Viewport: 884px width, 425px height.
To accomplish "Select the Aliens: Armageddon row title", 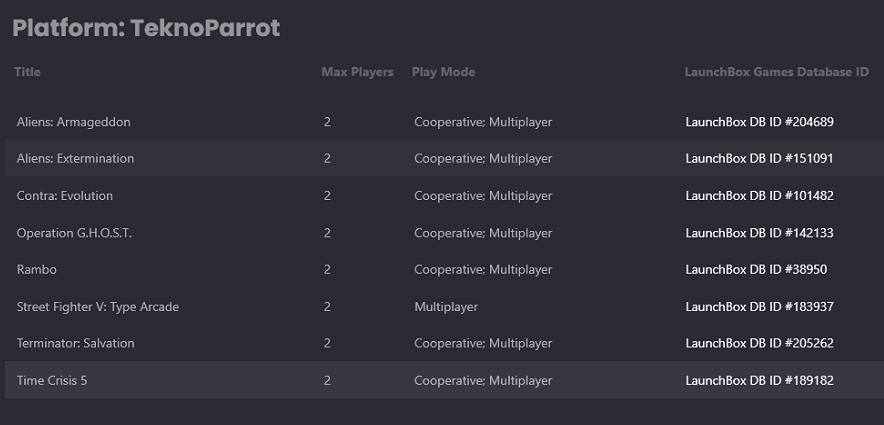I will click(74, 122).
